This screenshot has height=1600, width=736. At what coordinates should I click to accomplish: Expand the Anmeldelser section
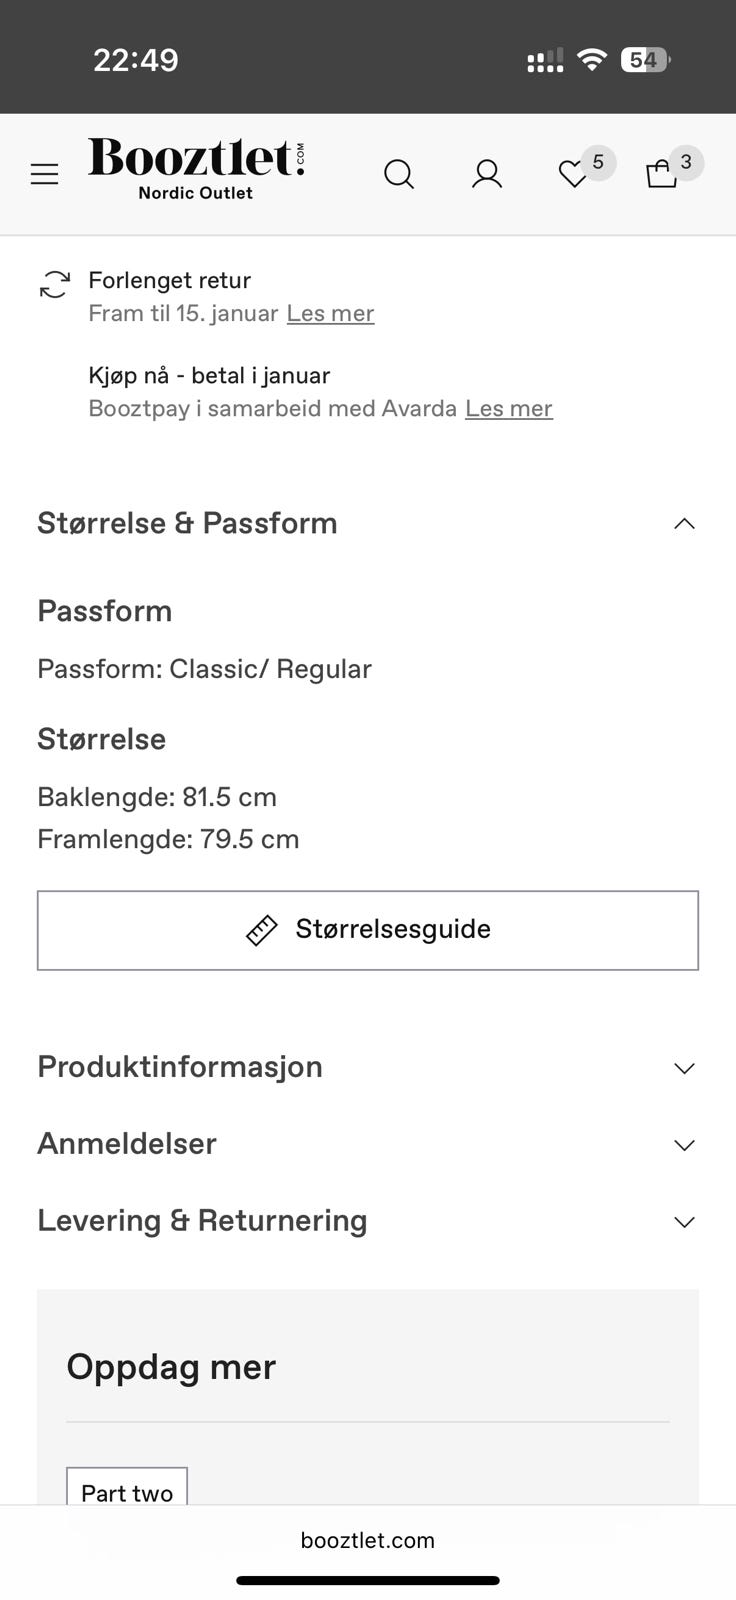click(x=684, y=1145)
